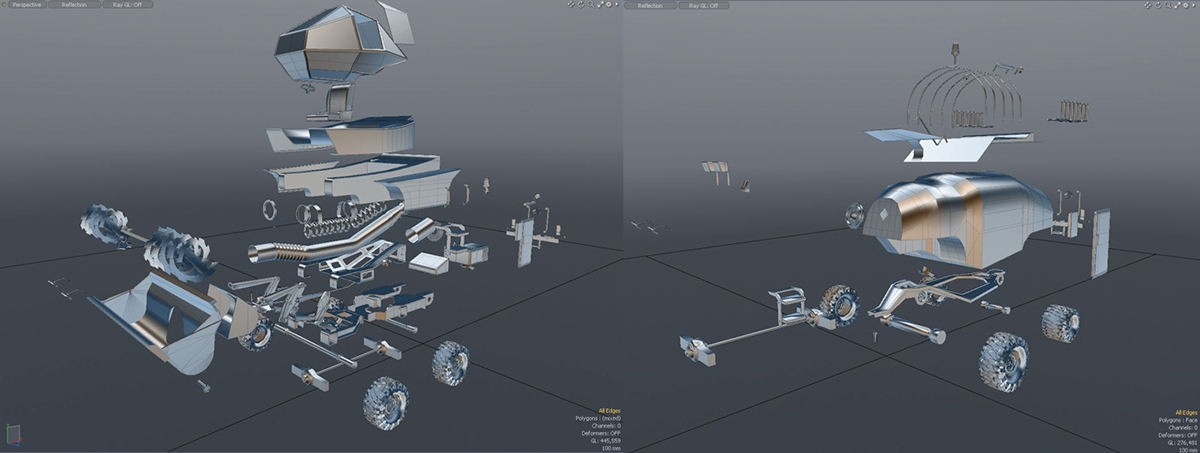Click the pan view icon in left viewport
Screen dimensions: 1200x453
click(x=571, y=5)
